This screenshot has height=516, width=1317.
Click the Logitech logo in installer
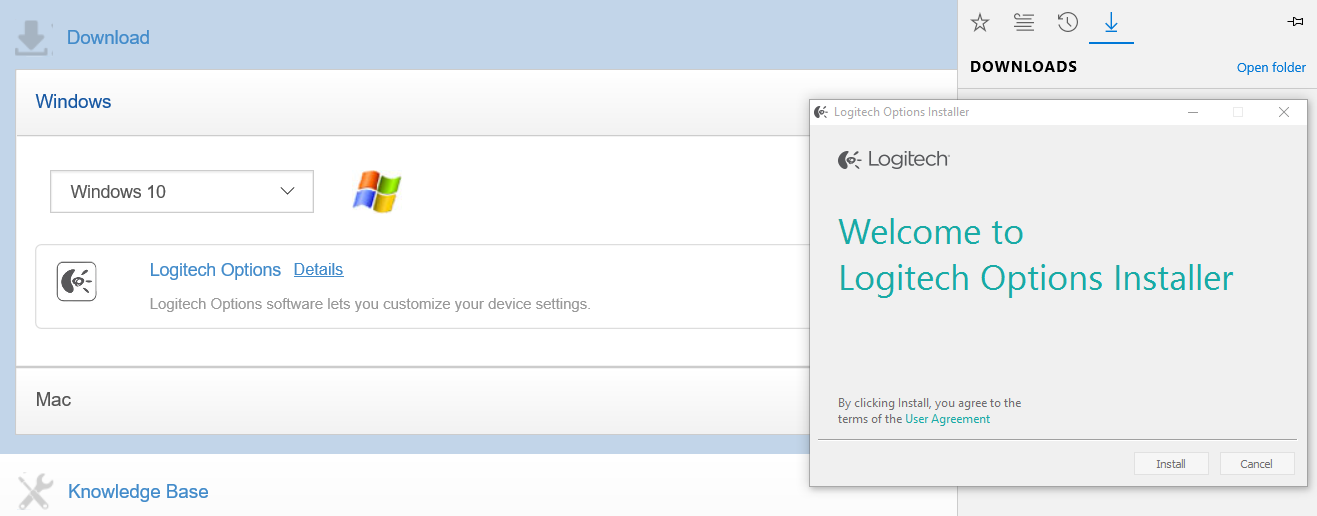894,159
